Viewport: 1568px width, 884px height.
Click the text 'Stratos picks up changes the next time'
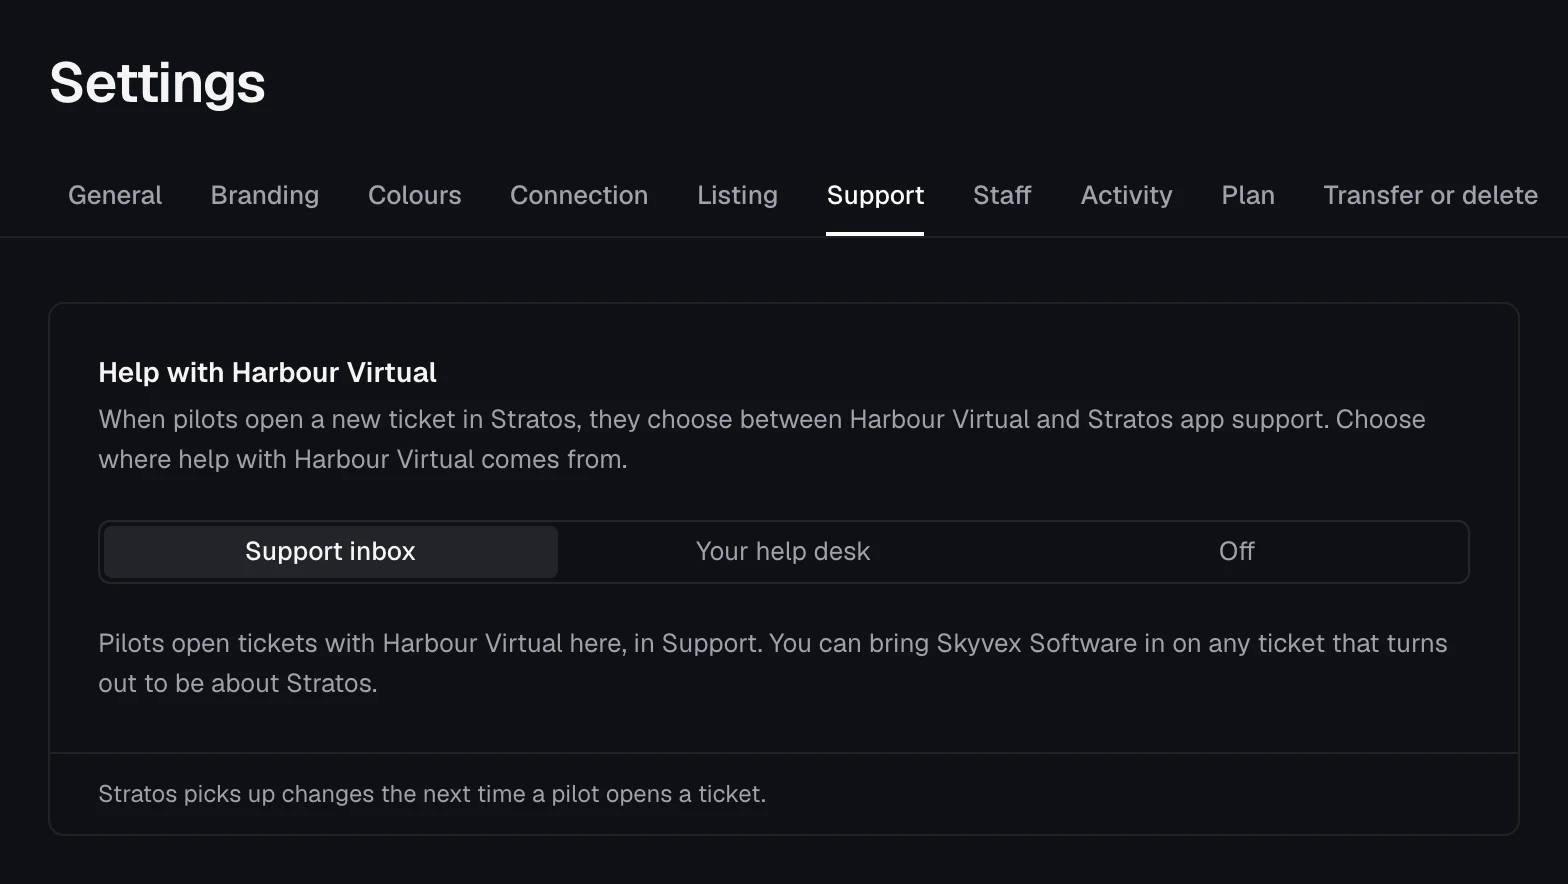(x=312, y=794)
